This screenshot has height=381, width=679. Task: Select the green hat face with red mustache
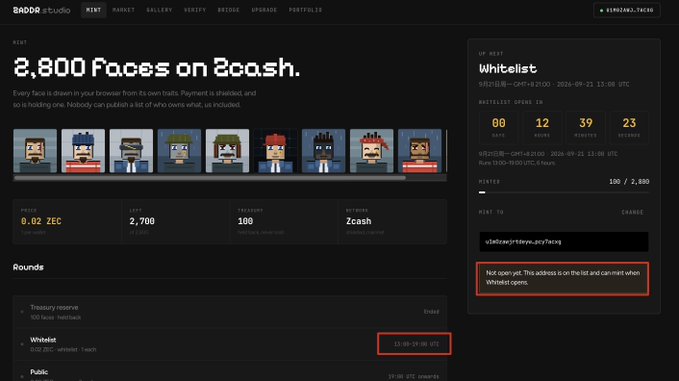(227, 151)
